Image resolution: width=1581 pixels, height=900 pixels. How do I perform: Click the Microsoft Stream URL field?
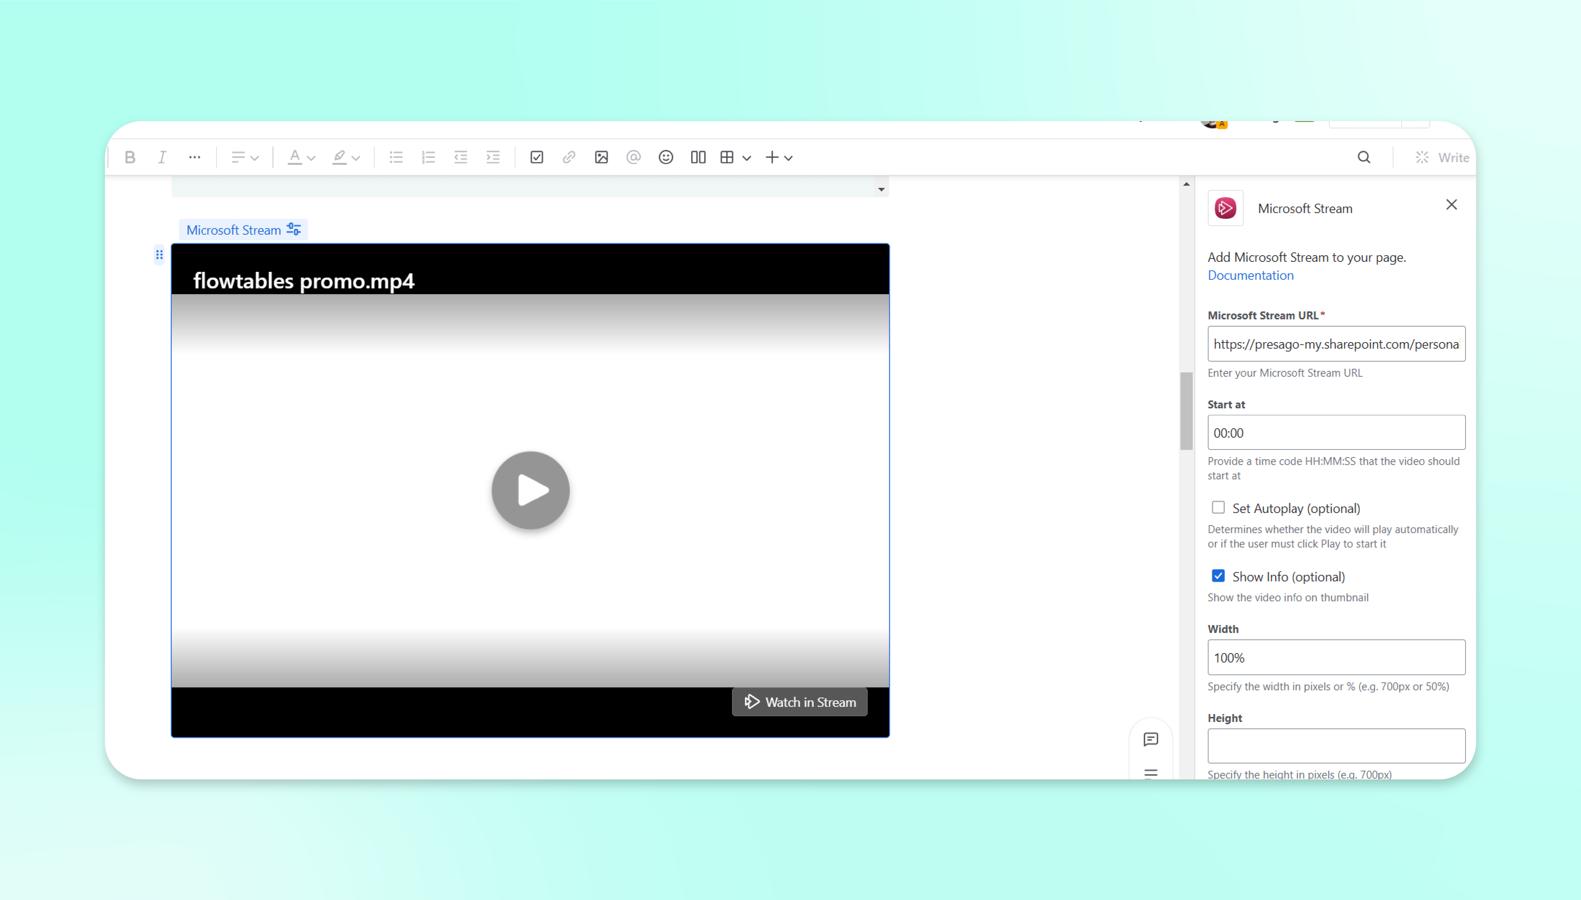pyautogui.click(x=1335, y=344)
